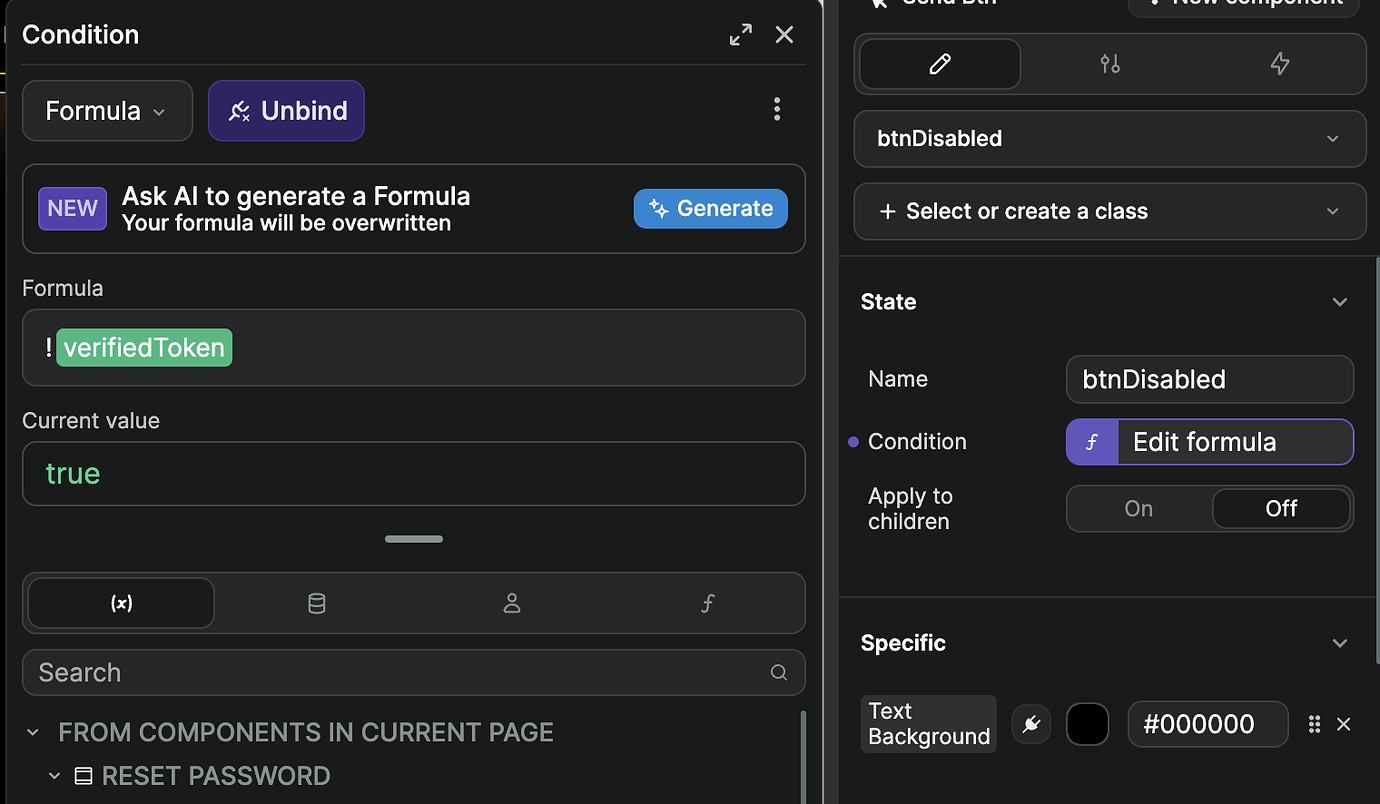Switch to the styles pencil tab

point(938,63)
